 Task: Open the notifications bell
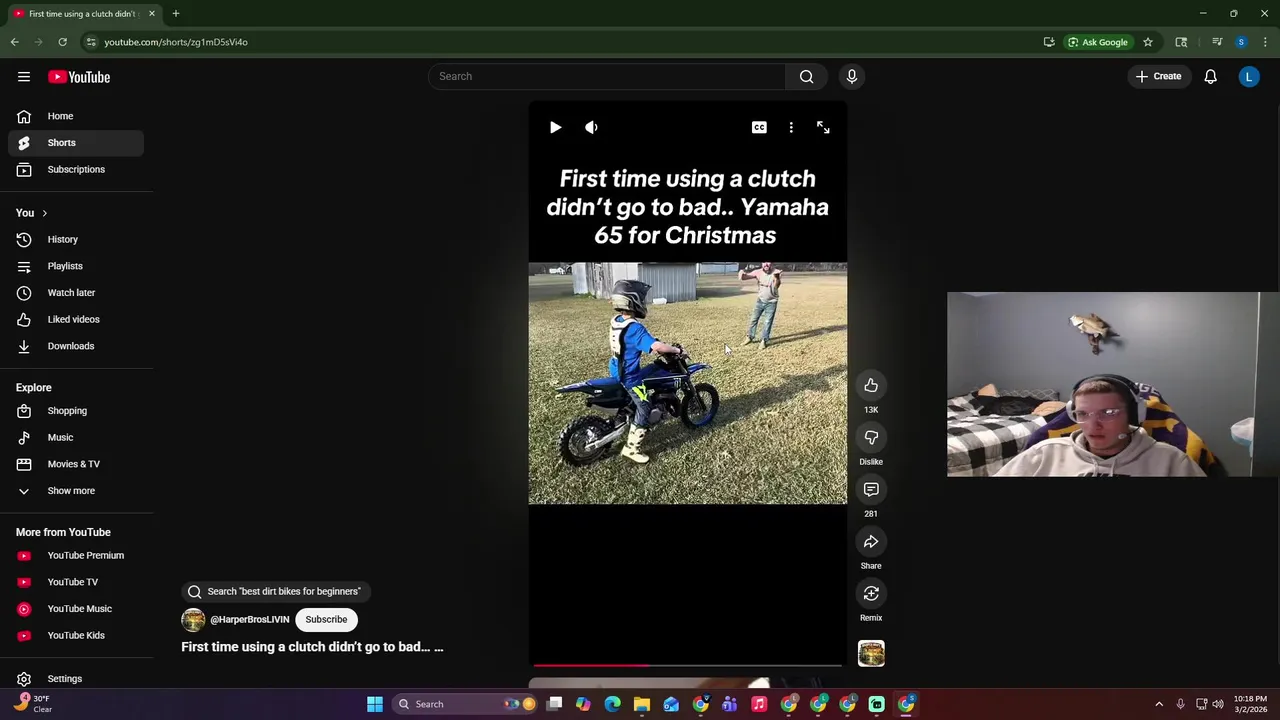(x=1210, y=76)
